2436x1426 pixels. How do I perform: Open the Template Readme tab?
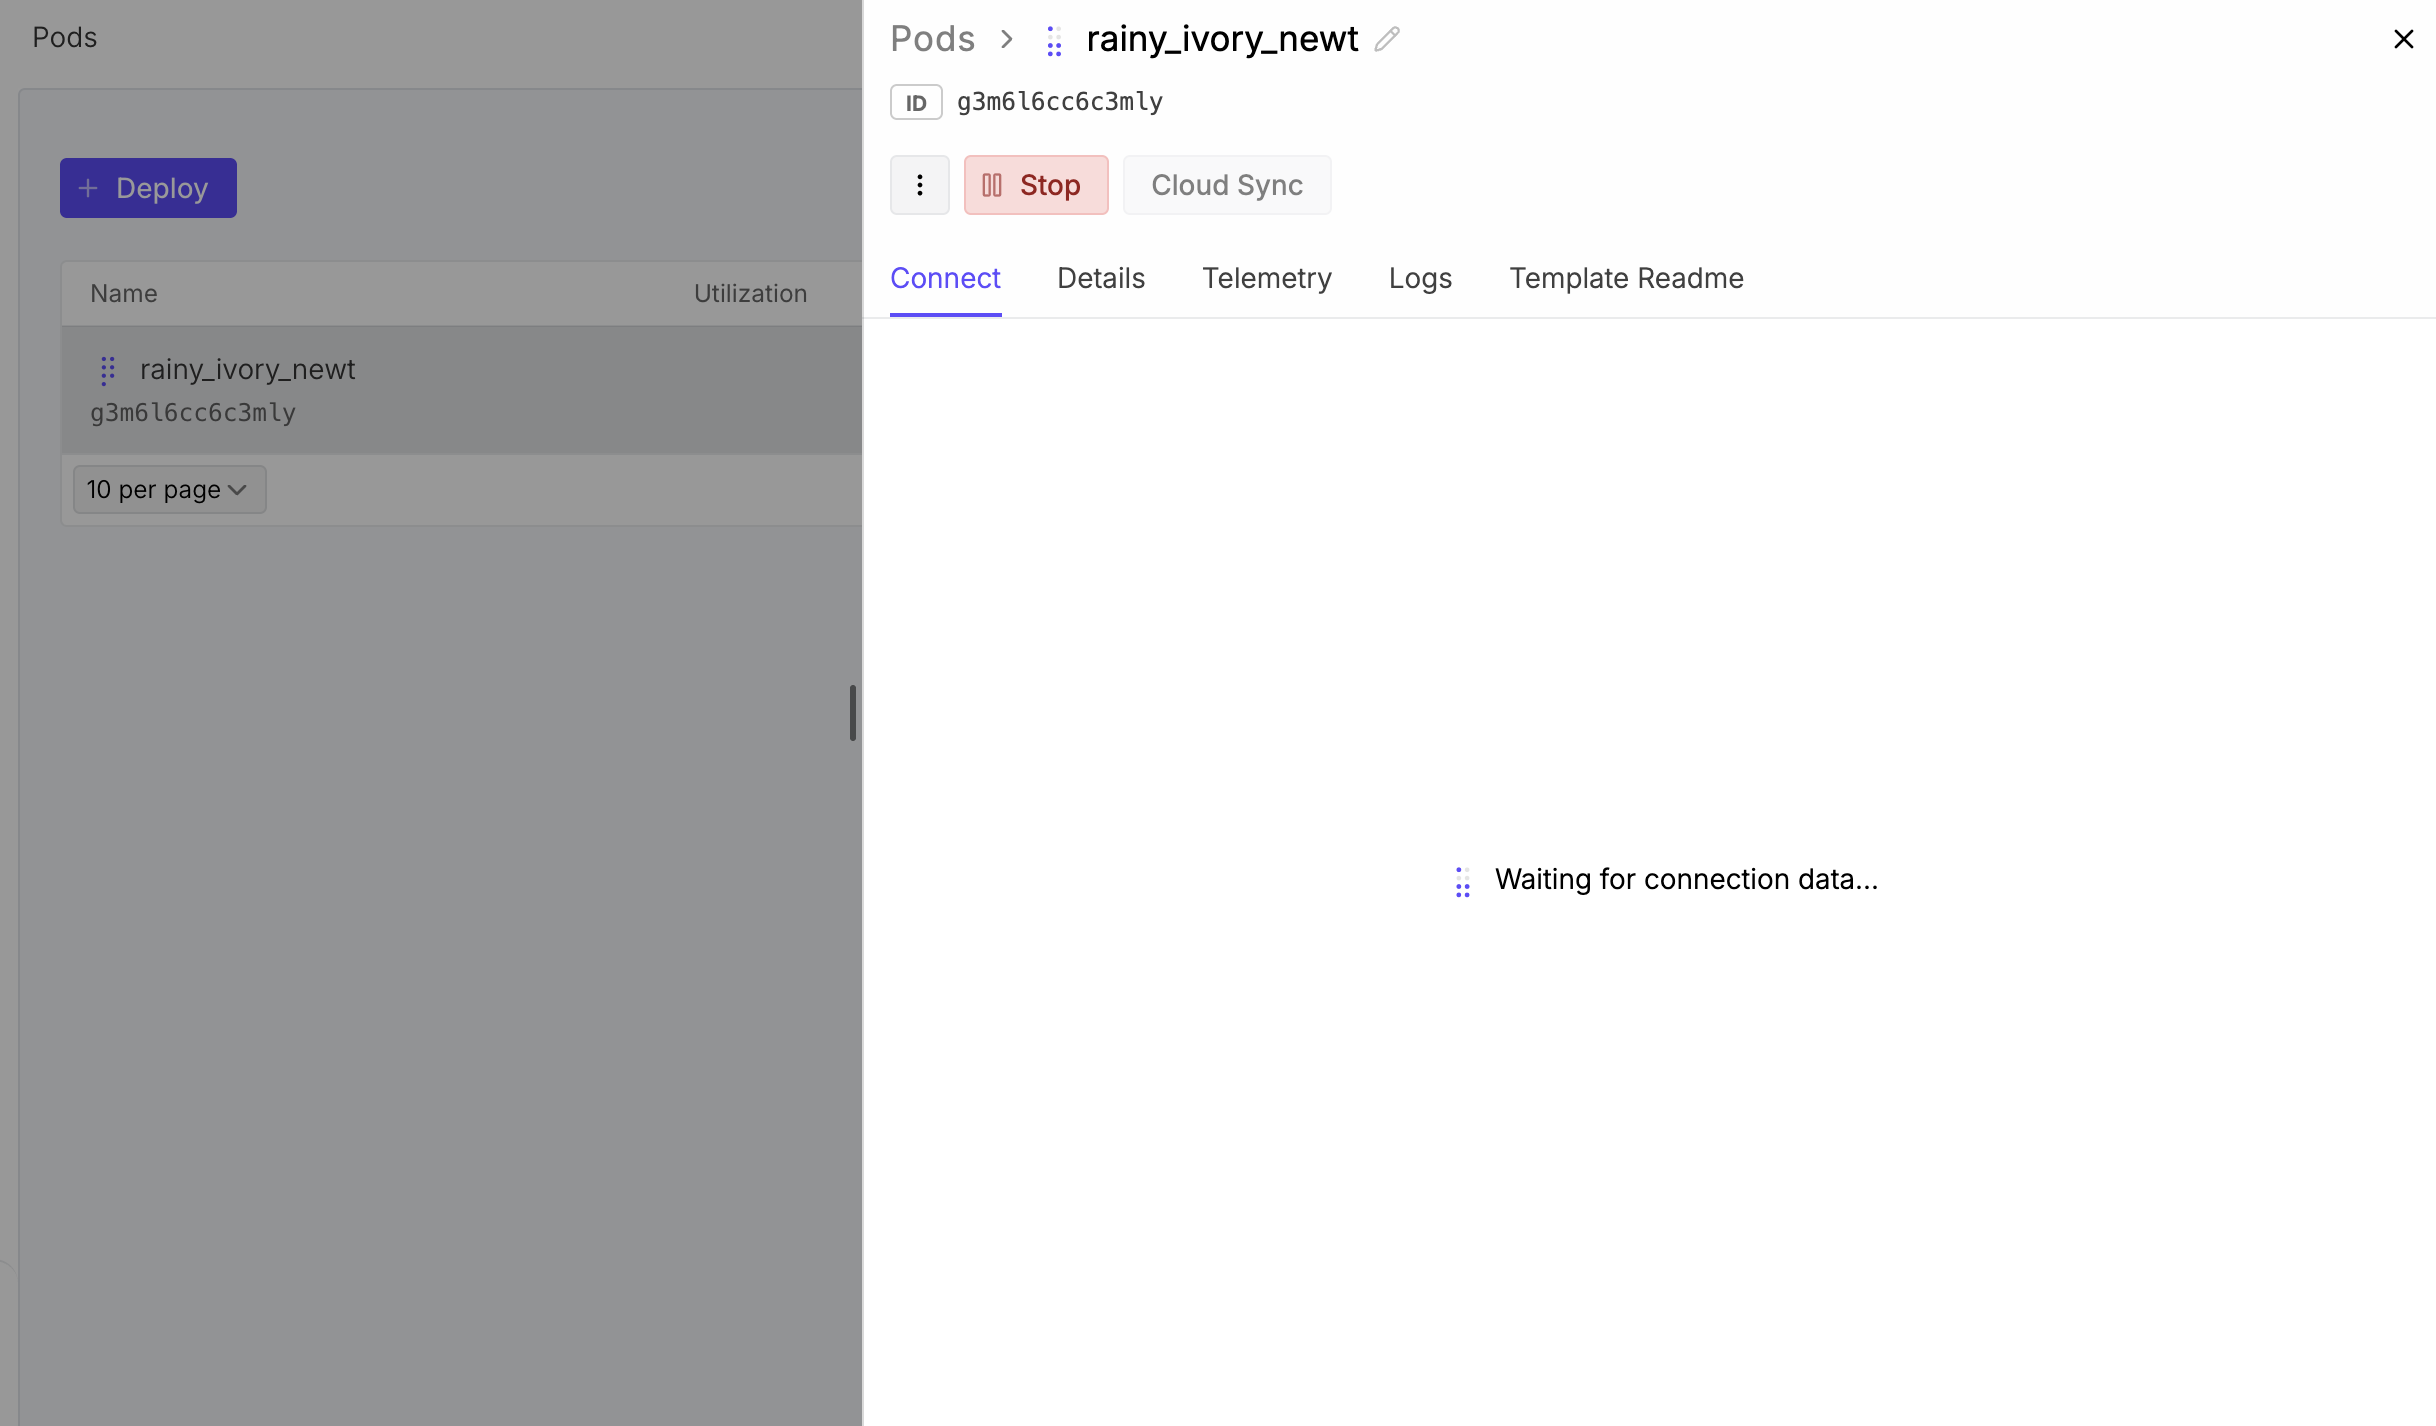[1626, 278]
